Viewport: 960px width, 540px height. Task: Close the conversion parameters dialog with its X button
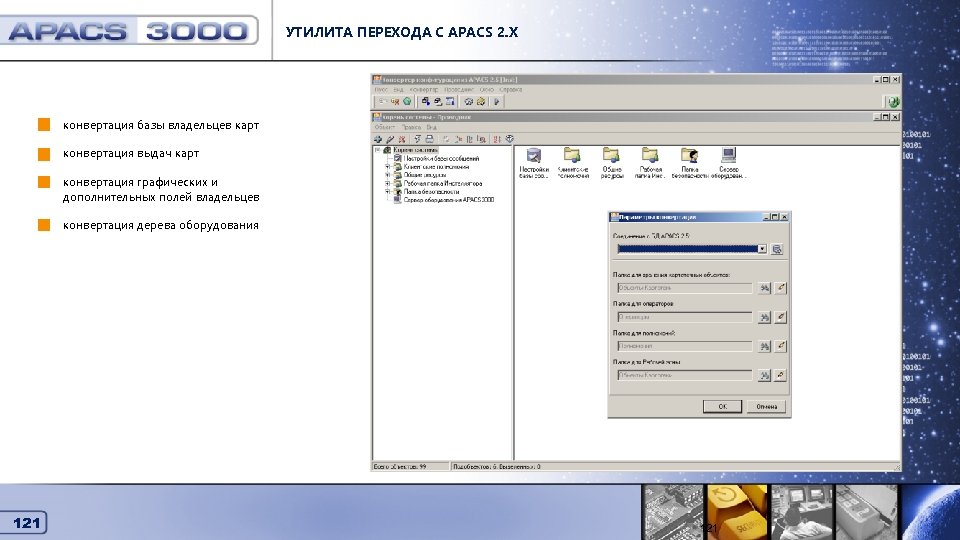(784, 217)
